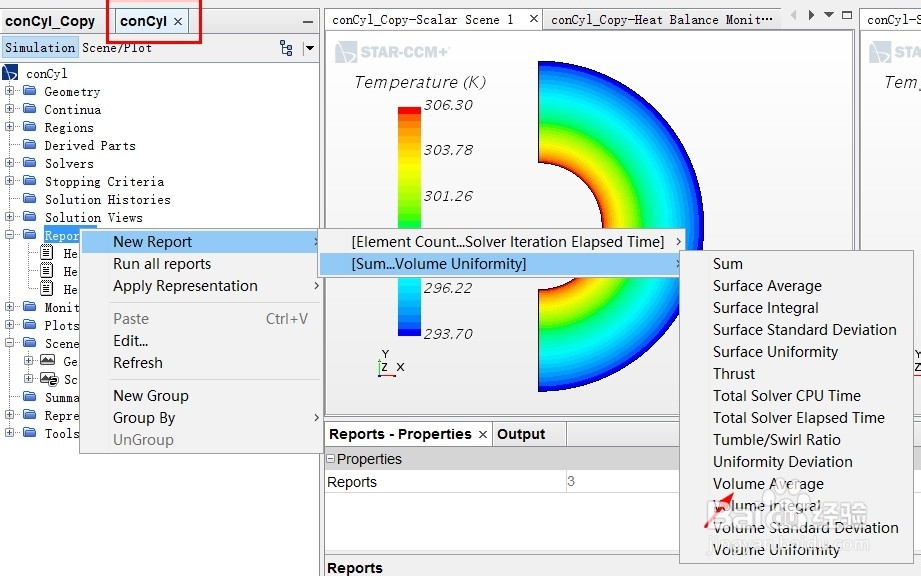
Task: Select Uniformity Deviation report
Action: pos(782,462)
